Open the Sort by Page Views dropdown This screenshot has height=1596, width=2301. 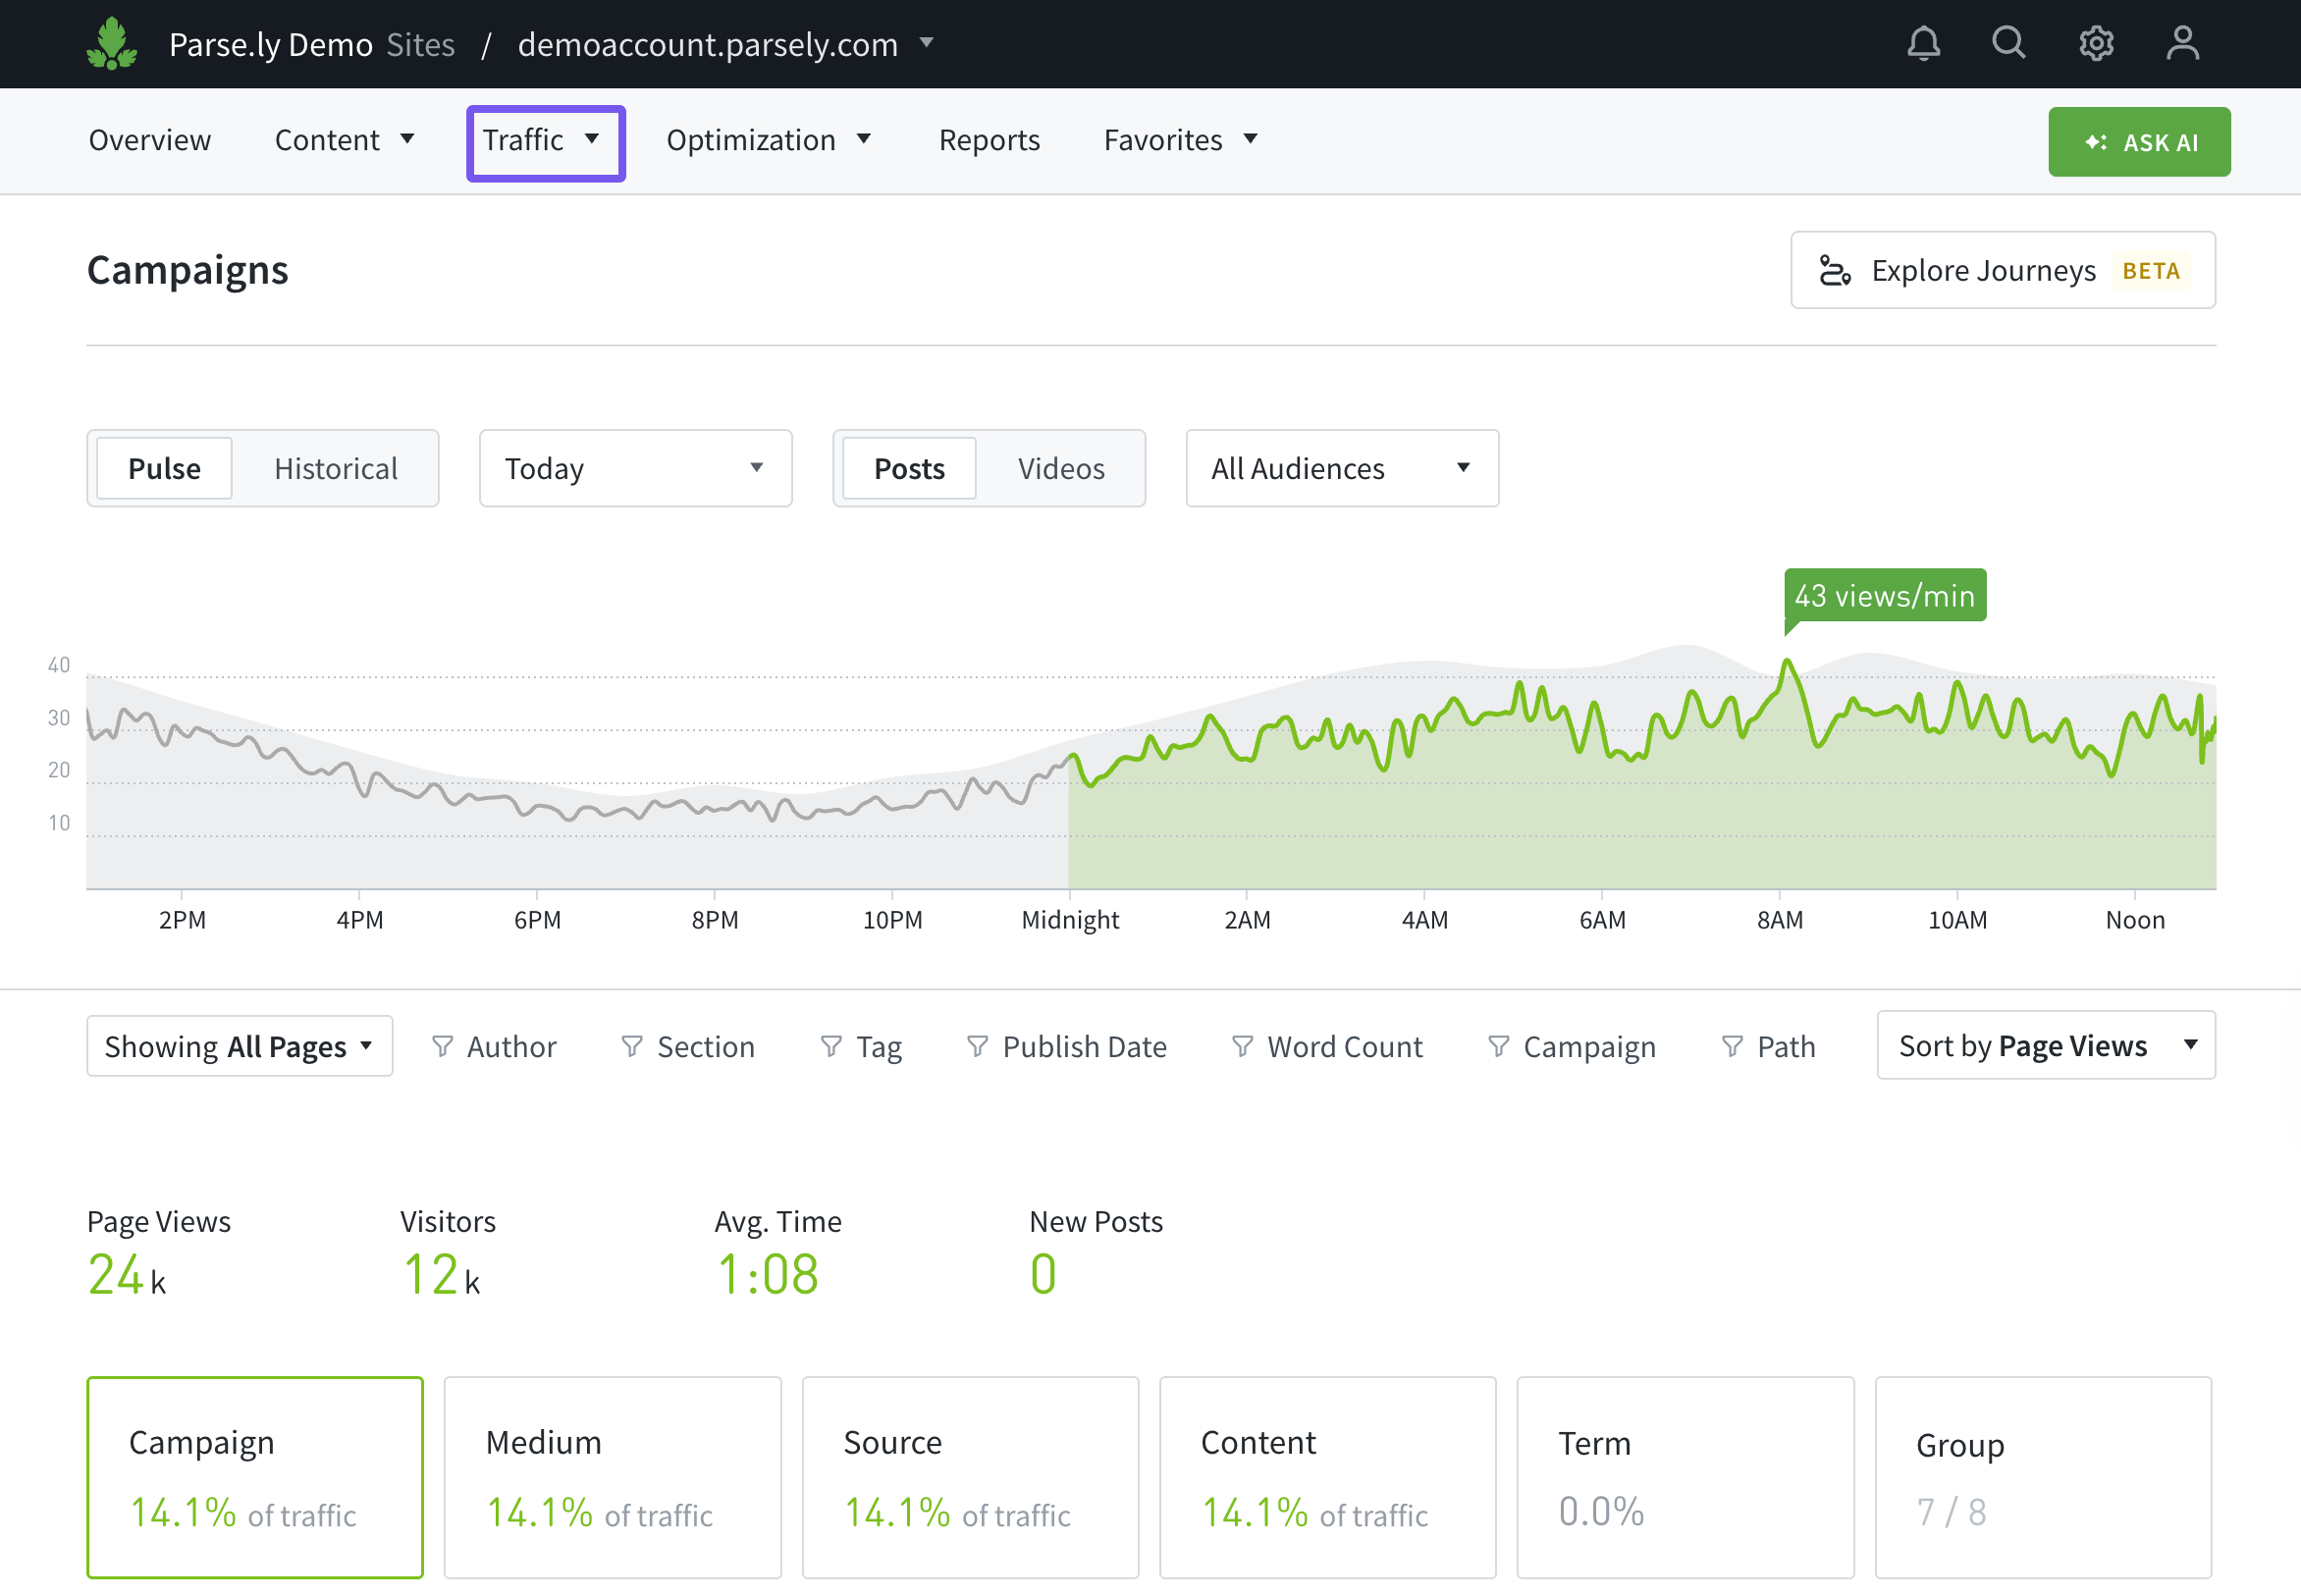coord(2045,1045)
